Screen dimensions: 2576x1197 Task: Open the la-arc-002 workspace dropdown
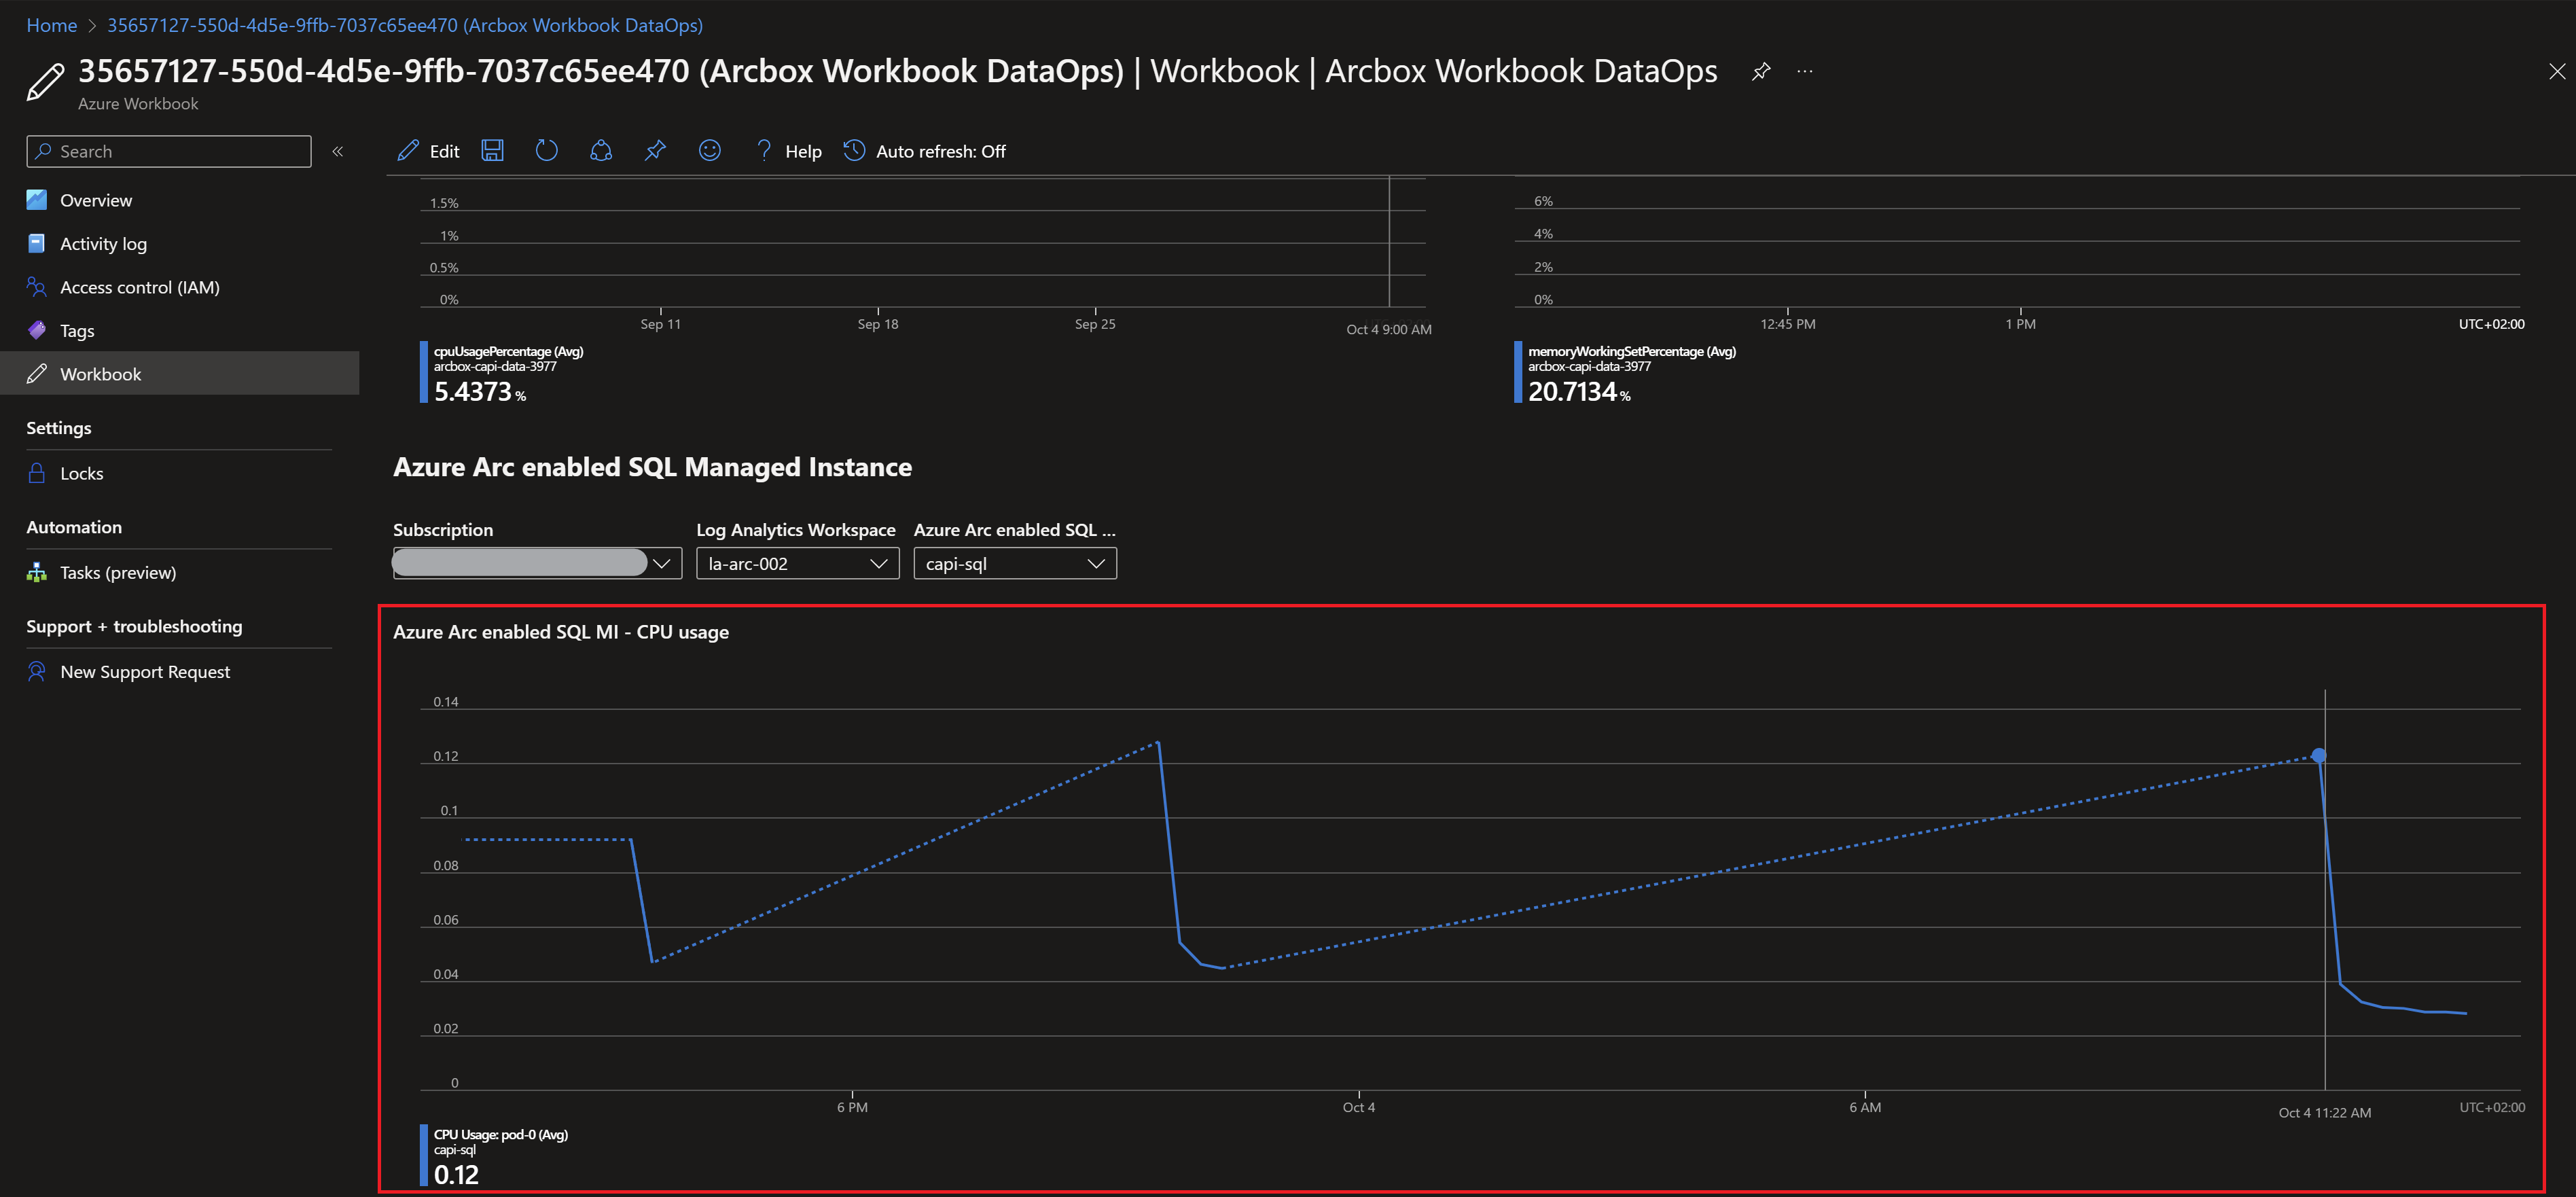797,564
